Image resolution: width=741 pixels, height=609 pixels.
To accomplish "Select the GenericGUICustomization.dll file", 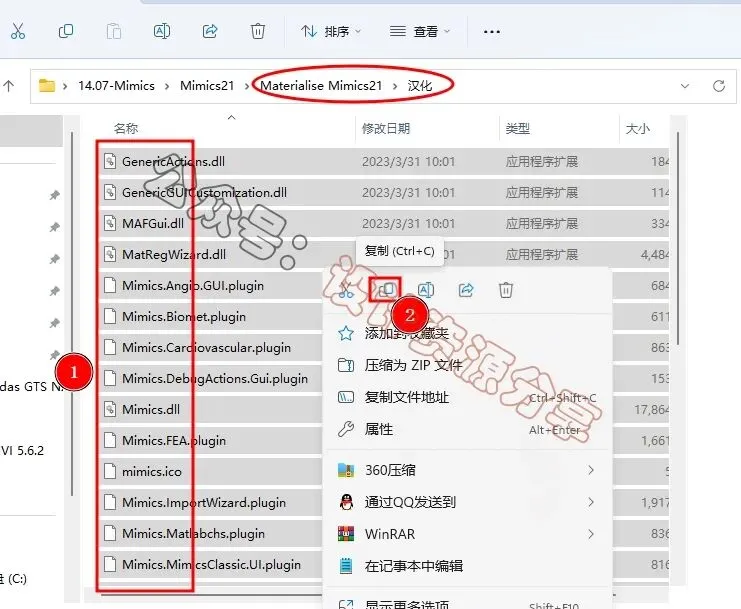I will click(385, 193).
